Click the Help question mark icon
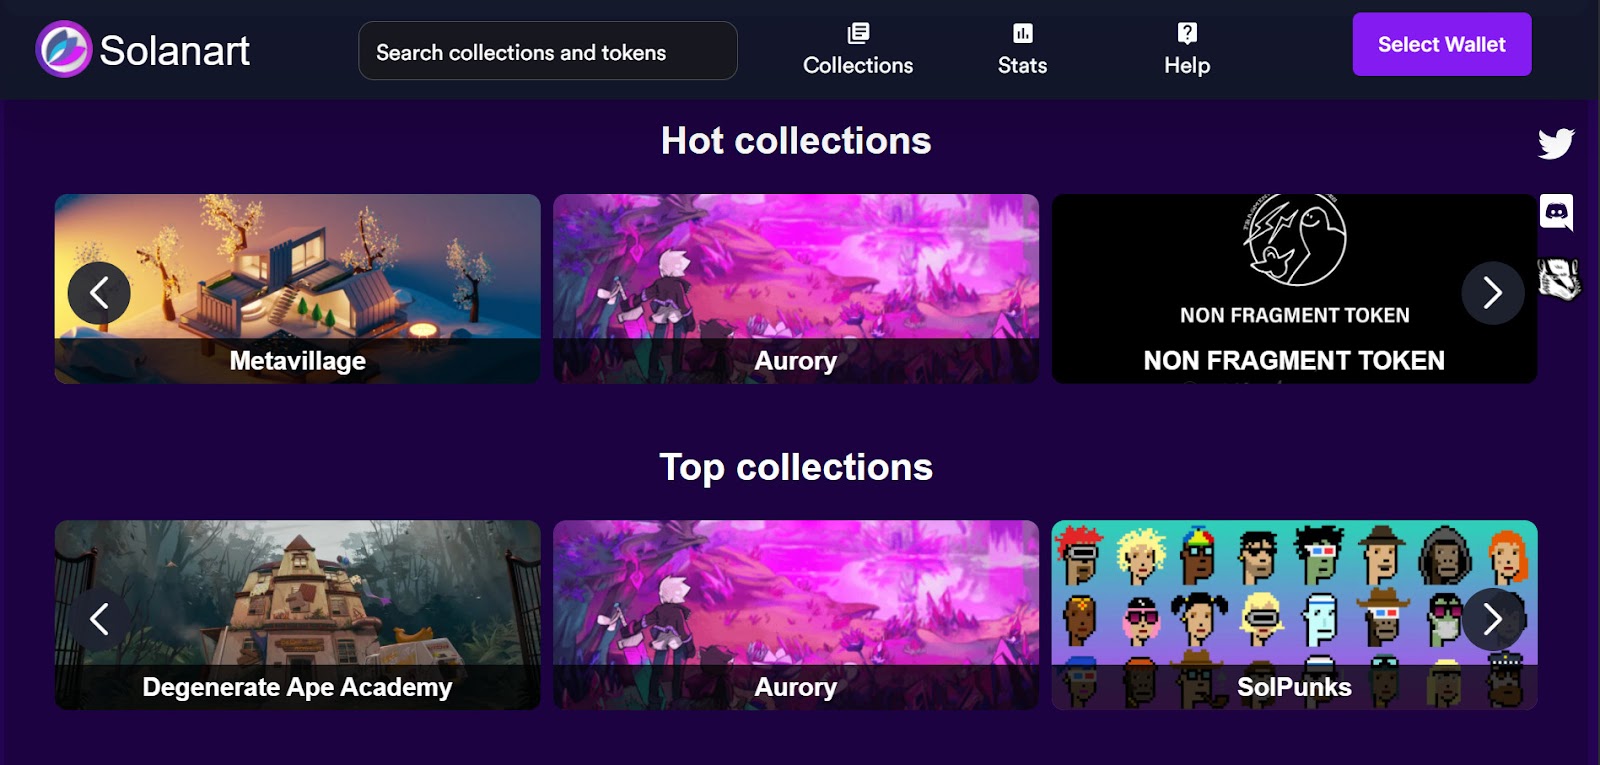The height and width of the screenshot is (765, 1600). (x=1187, y=33)
